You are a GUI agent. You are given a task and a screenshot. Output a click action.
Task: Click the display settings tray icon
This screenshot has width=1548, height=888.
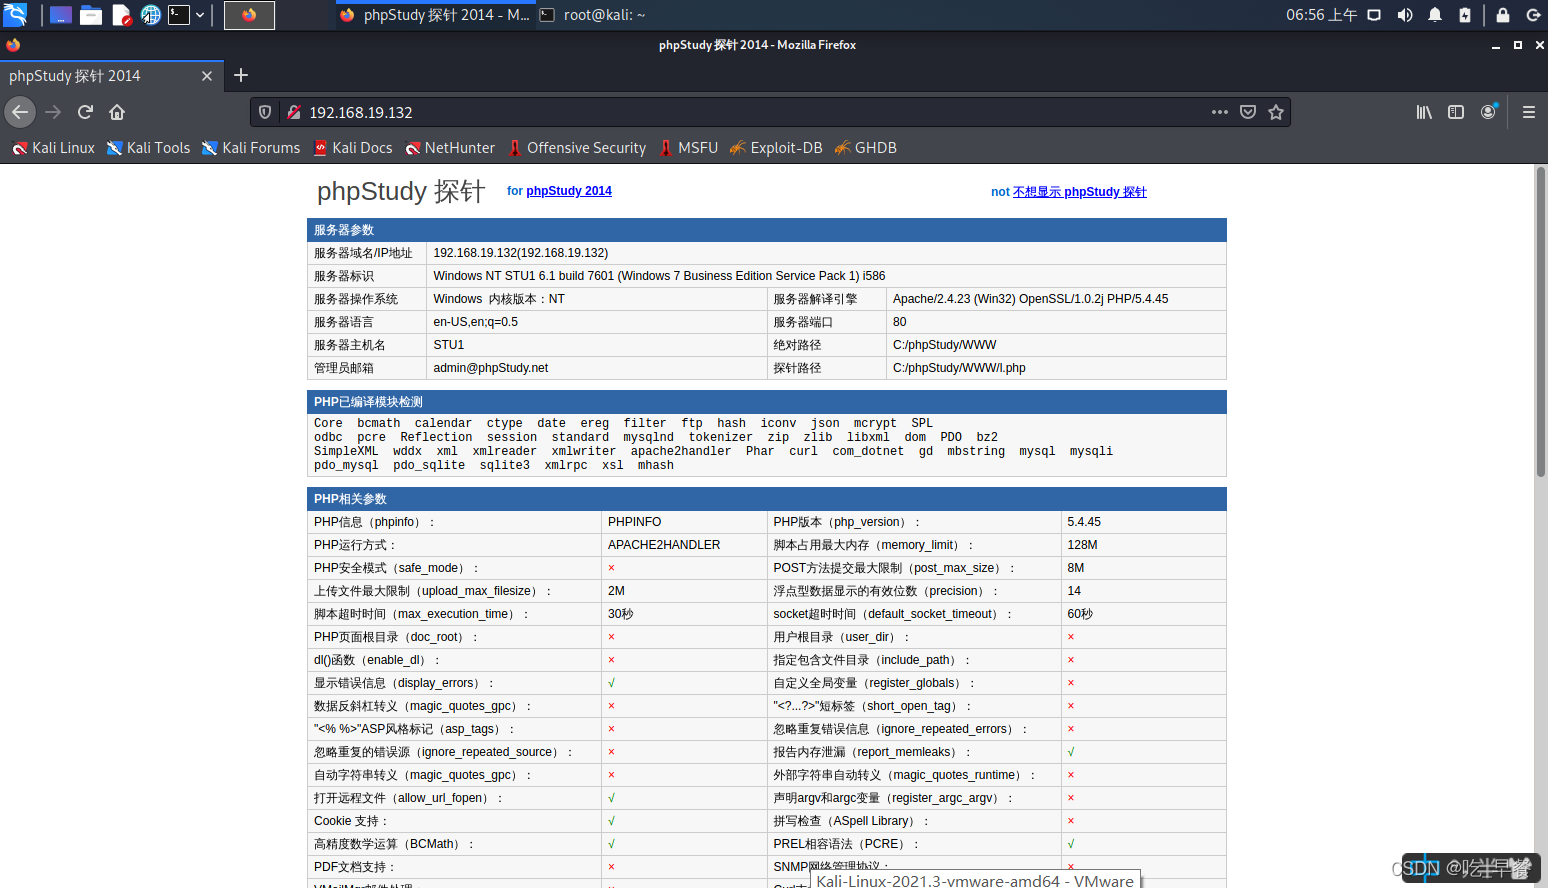click(x=1374, y=15)
